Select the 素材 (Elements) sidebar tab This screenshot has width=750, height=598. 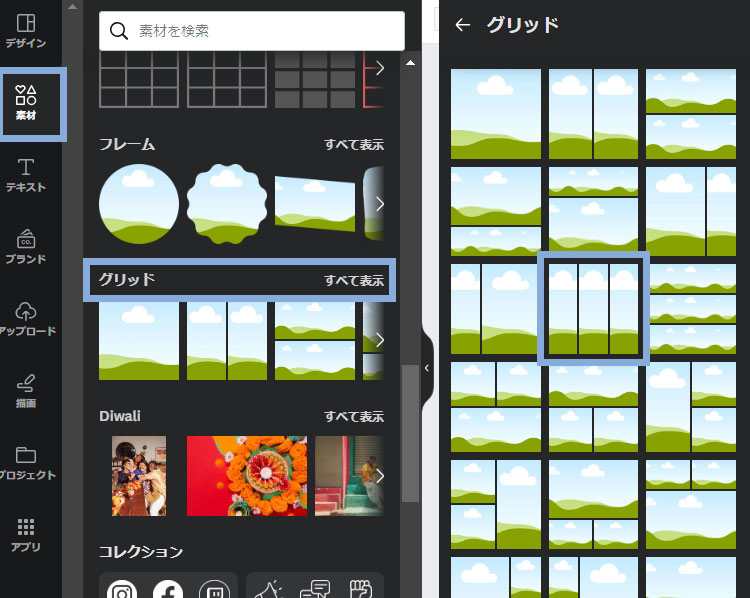(x=26, y=103)
